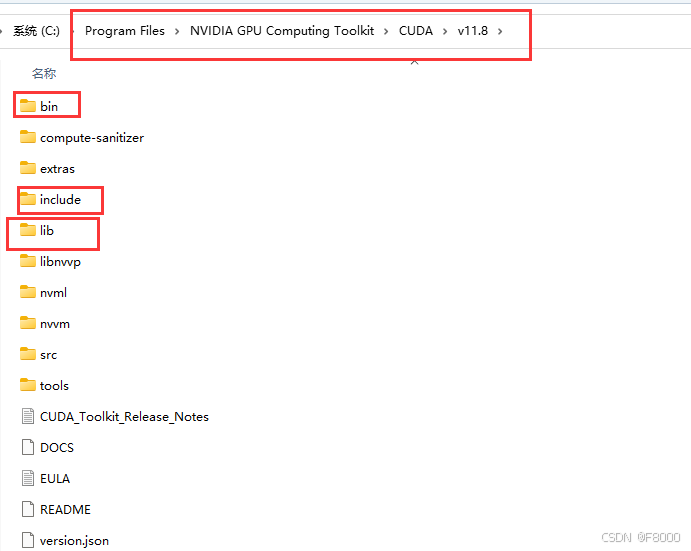The height and width of the screenshot is (551, 691).
Task: Select the libnvvp folder icon
Action: tap(28, 261)
